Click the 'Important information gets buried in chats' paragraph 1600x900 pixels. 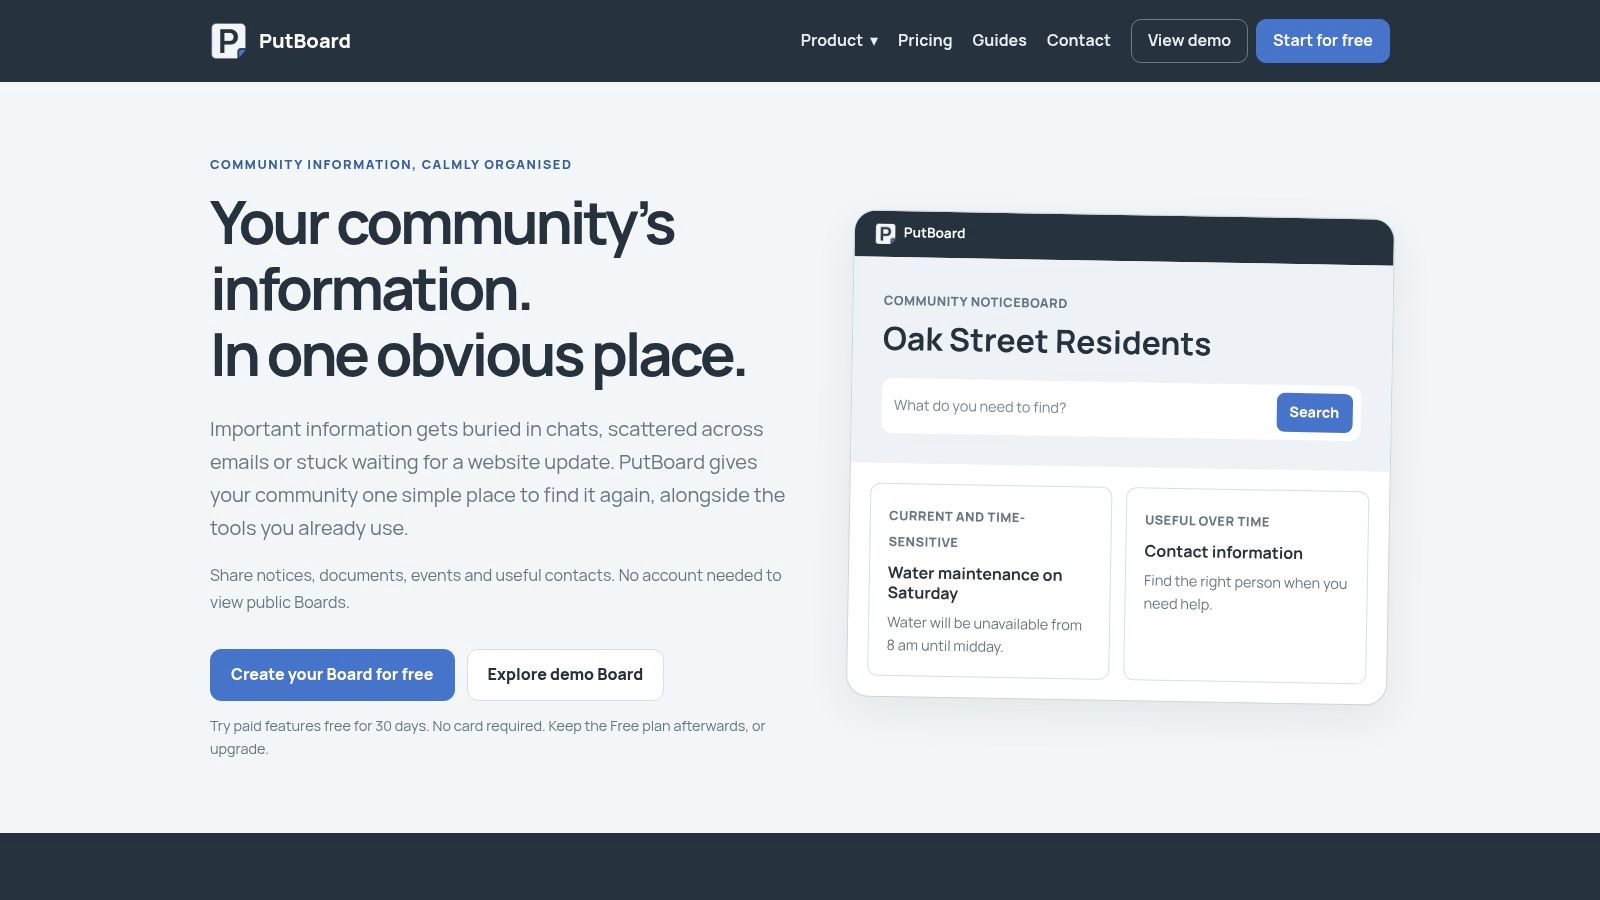(498, 479)
